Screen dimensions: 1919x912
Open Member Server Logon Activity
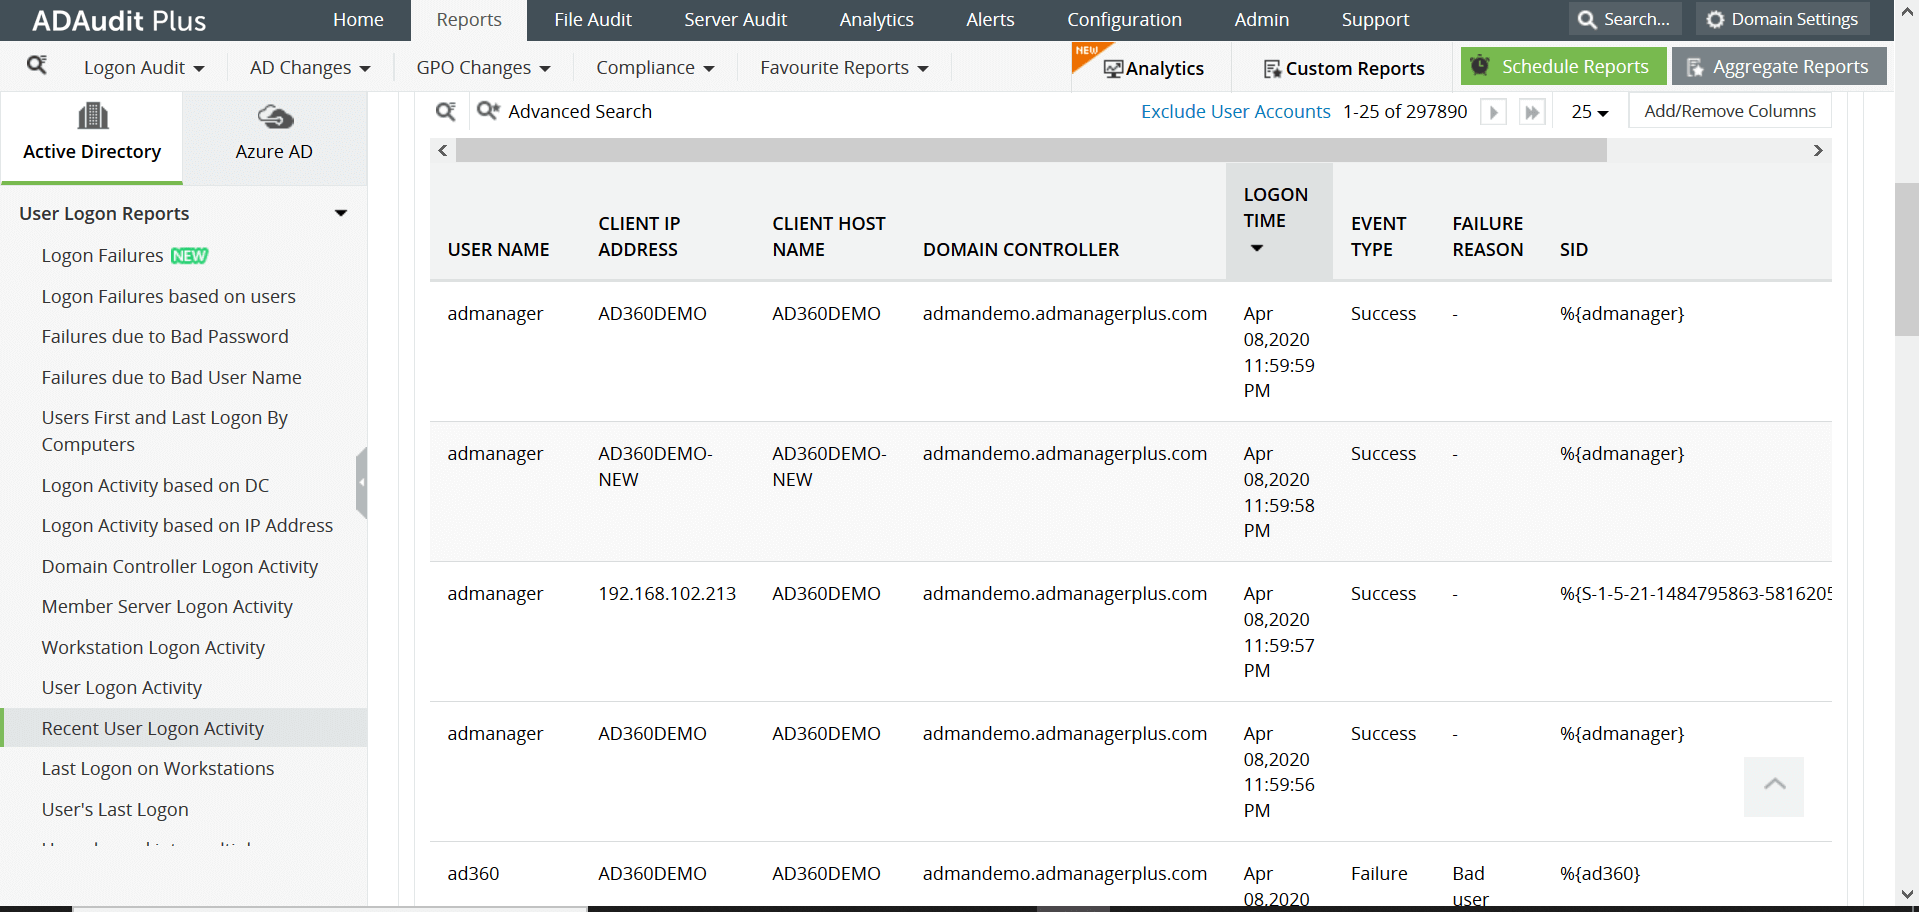[167, 607]
